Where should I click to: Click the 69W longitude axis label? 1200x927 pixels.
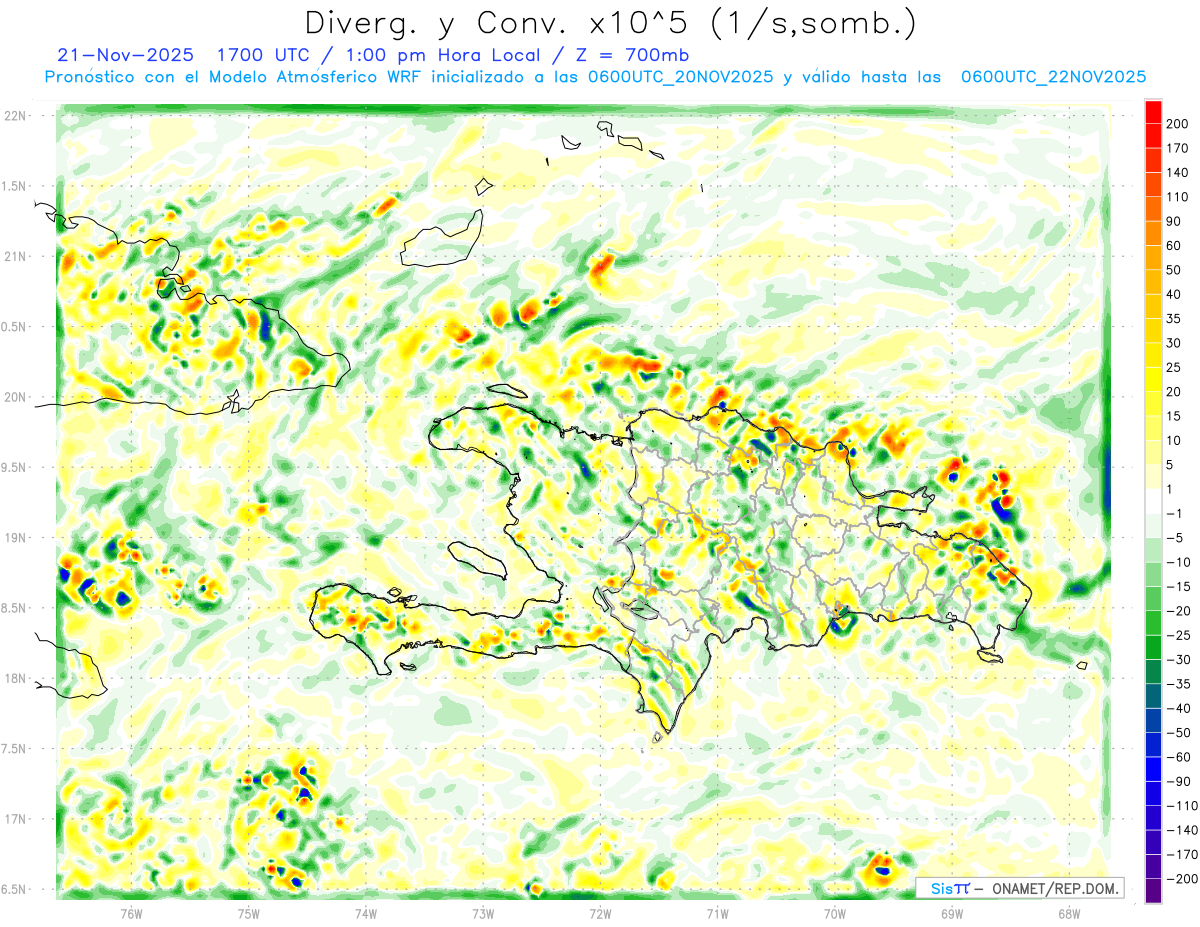click(952, 912)
